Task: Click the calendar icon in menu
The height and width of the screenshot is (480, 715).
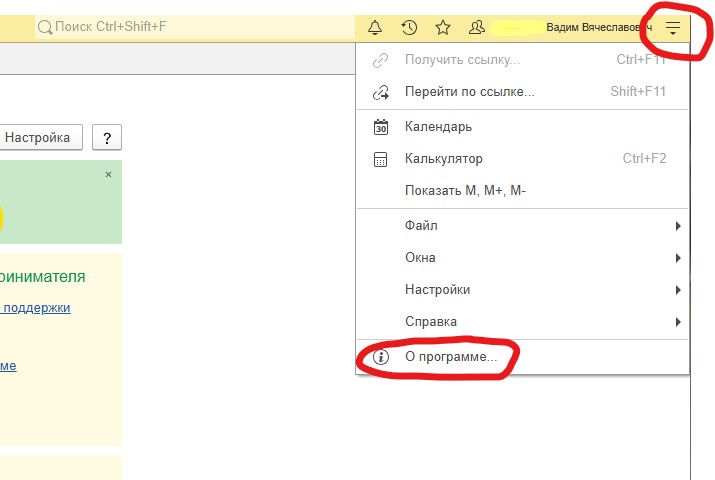Action: click(380, 127)
